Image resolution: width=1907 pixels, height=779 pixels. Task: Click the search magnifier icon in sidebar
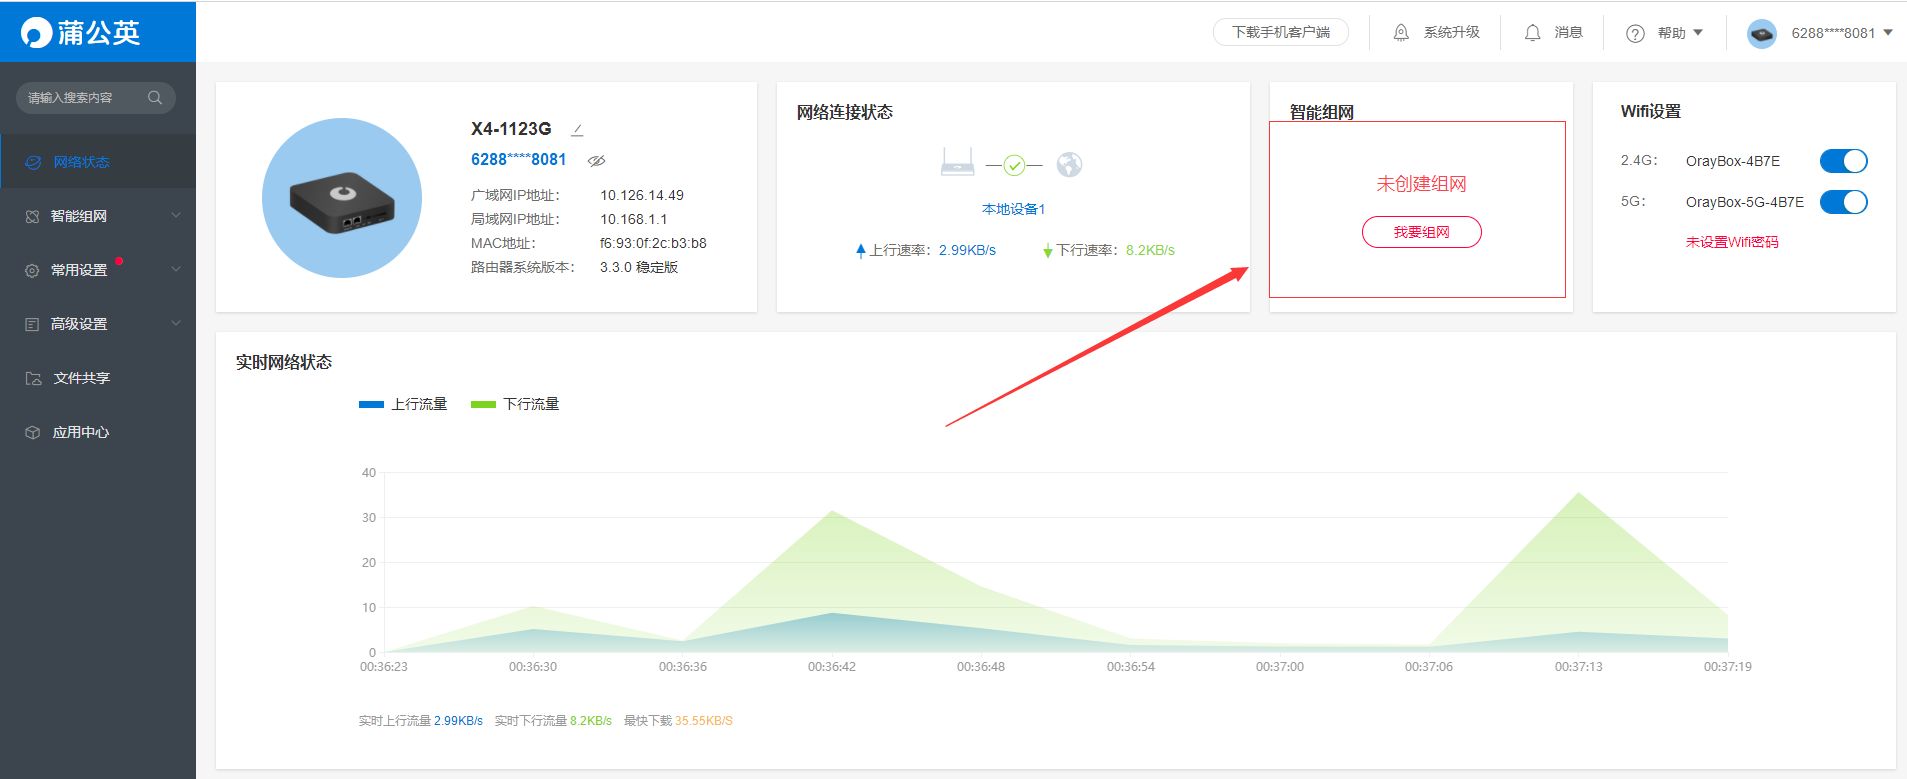pyautogui.click(x=155, y=97)
